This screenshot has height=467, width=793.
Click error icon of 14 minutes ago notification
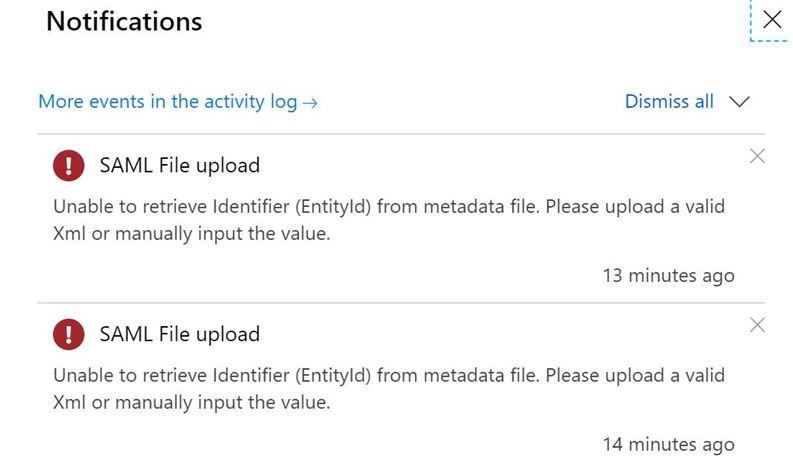[68, 334]
